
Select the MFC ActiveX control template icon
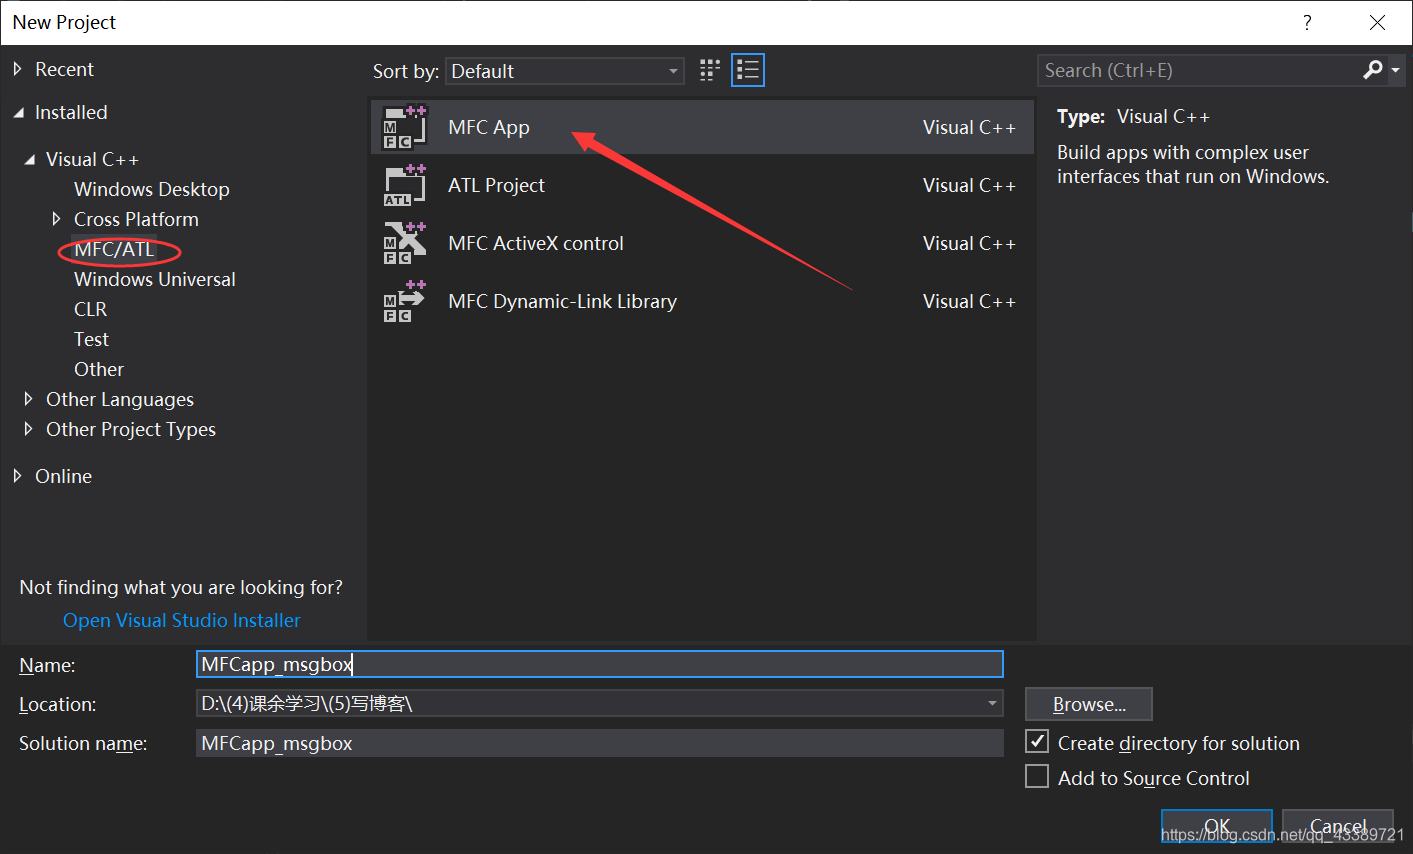point(405,244)
